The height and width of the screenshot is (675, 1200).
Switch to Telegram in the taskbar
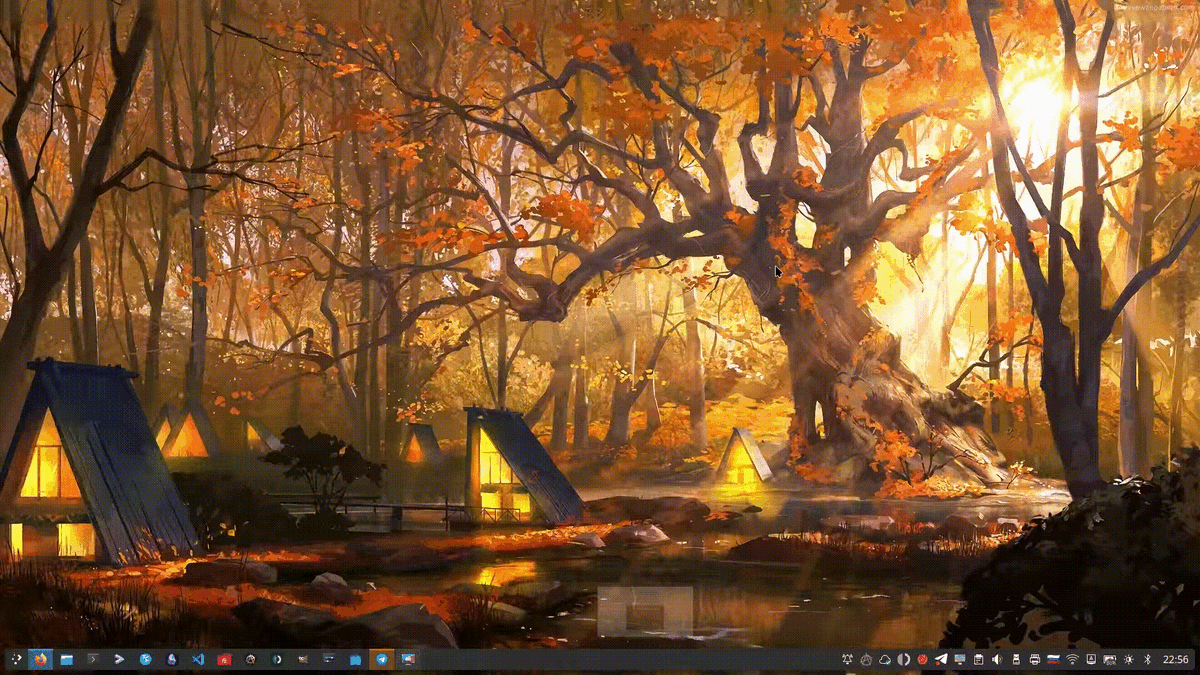coord(382,660)
